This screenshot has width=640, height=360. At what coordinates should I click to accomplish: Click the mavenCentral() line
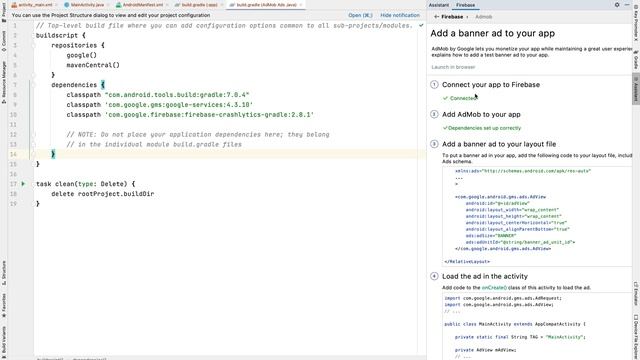tap(93, 65)
